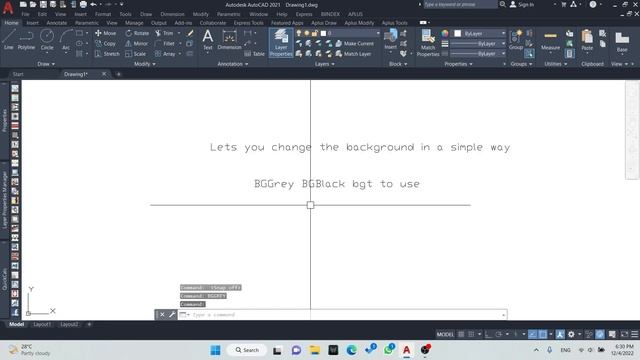Image resolution: width=640 pixels, height=360 pixels.
Task: Open the Dimension menu
Action: coord(172,14)
